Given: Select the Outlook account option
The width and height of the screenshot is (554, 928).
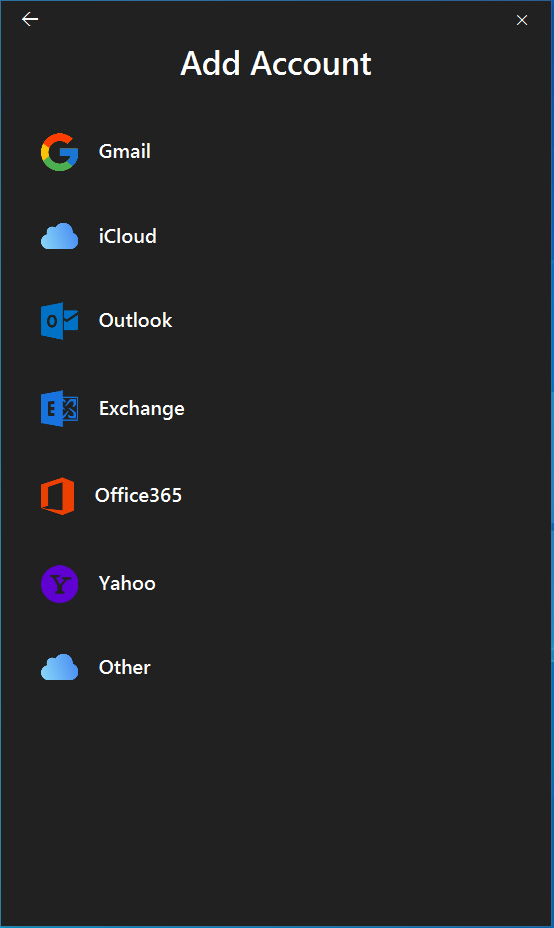Looking at the screenshot, I should (135, 320).
